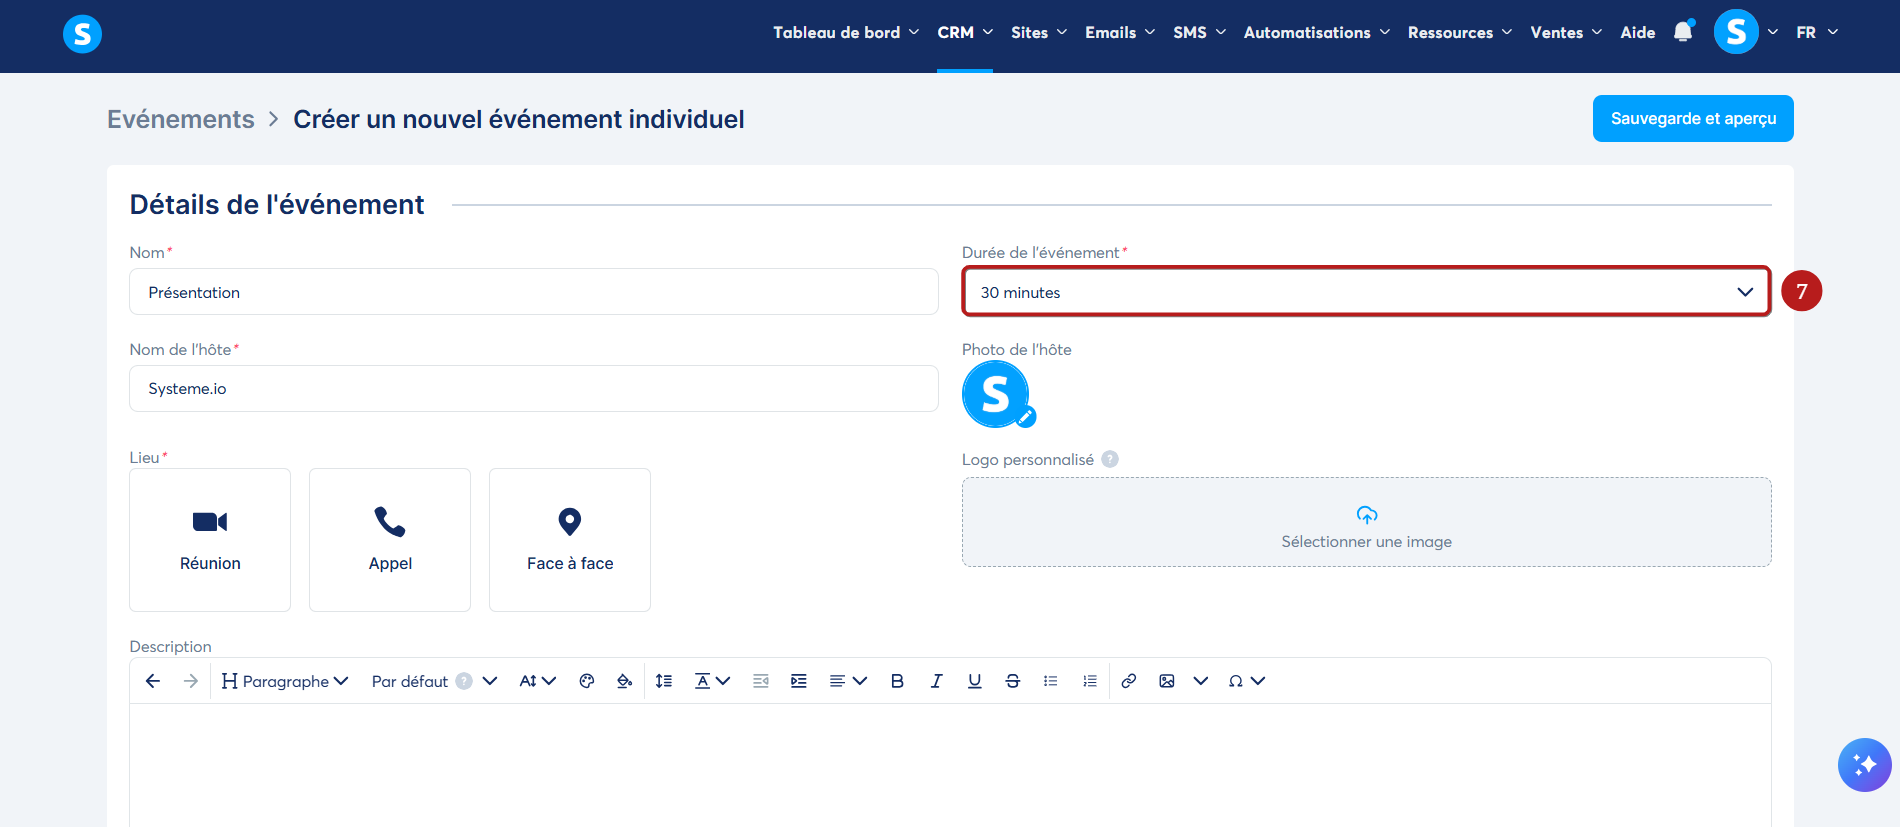Open the Emails menu
1900x827 pixels.
1120,32
